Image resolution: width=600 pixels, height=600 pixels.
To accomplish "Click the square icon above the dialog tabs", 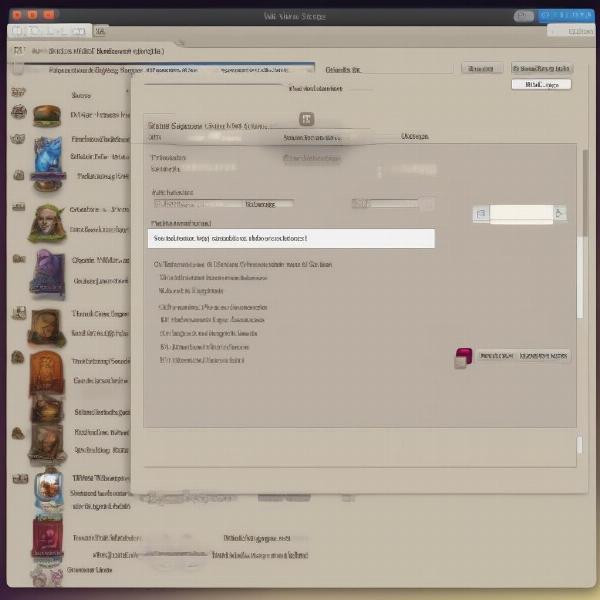I will point(306,119).
